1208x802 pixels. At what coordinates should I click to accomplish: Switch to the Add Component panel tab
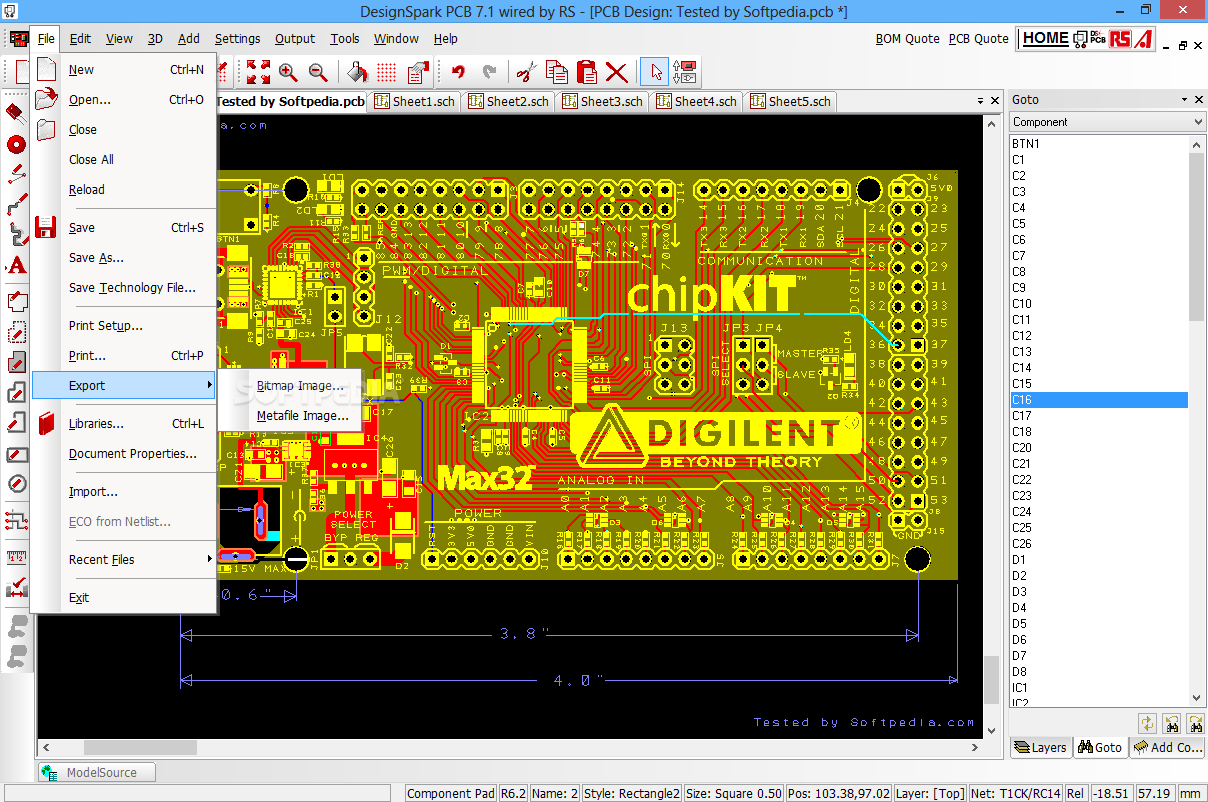(1168, 747)
